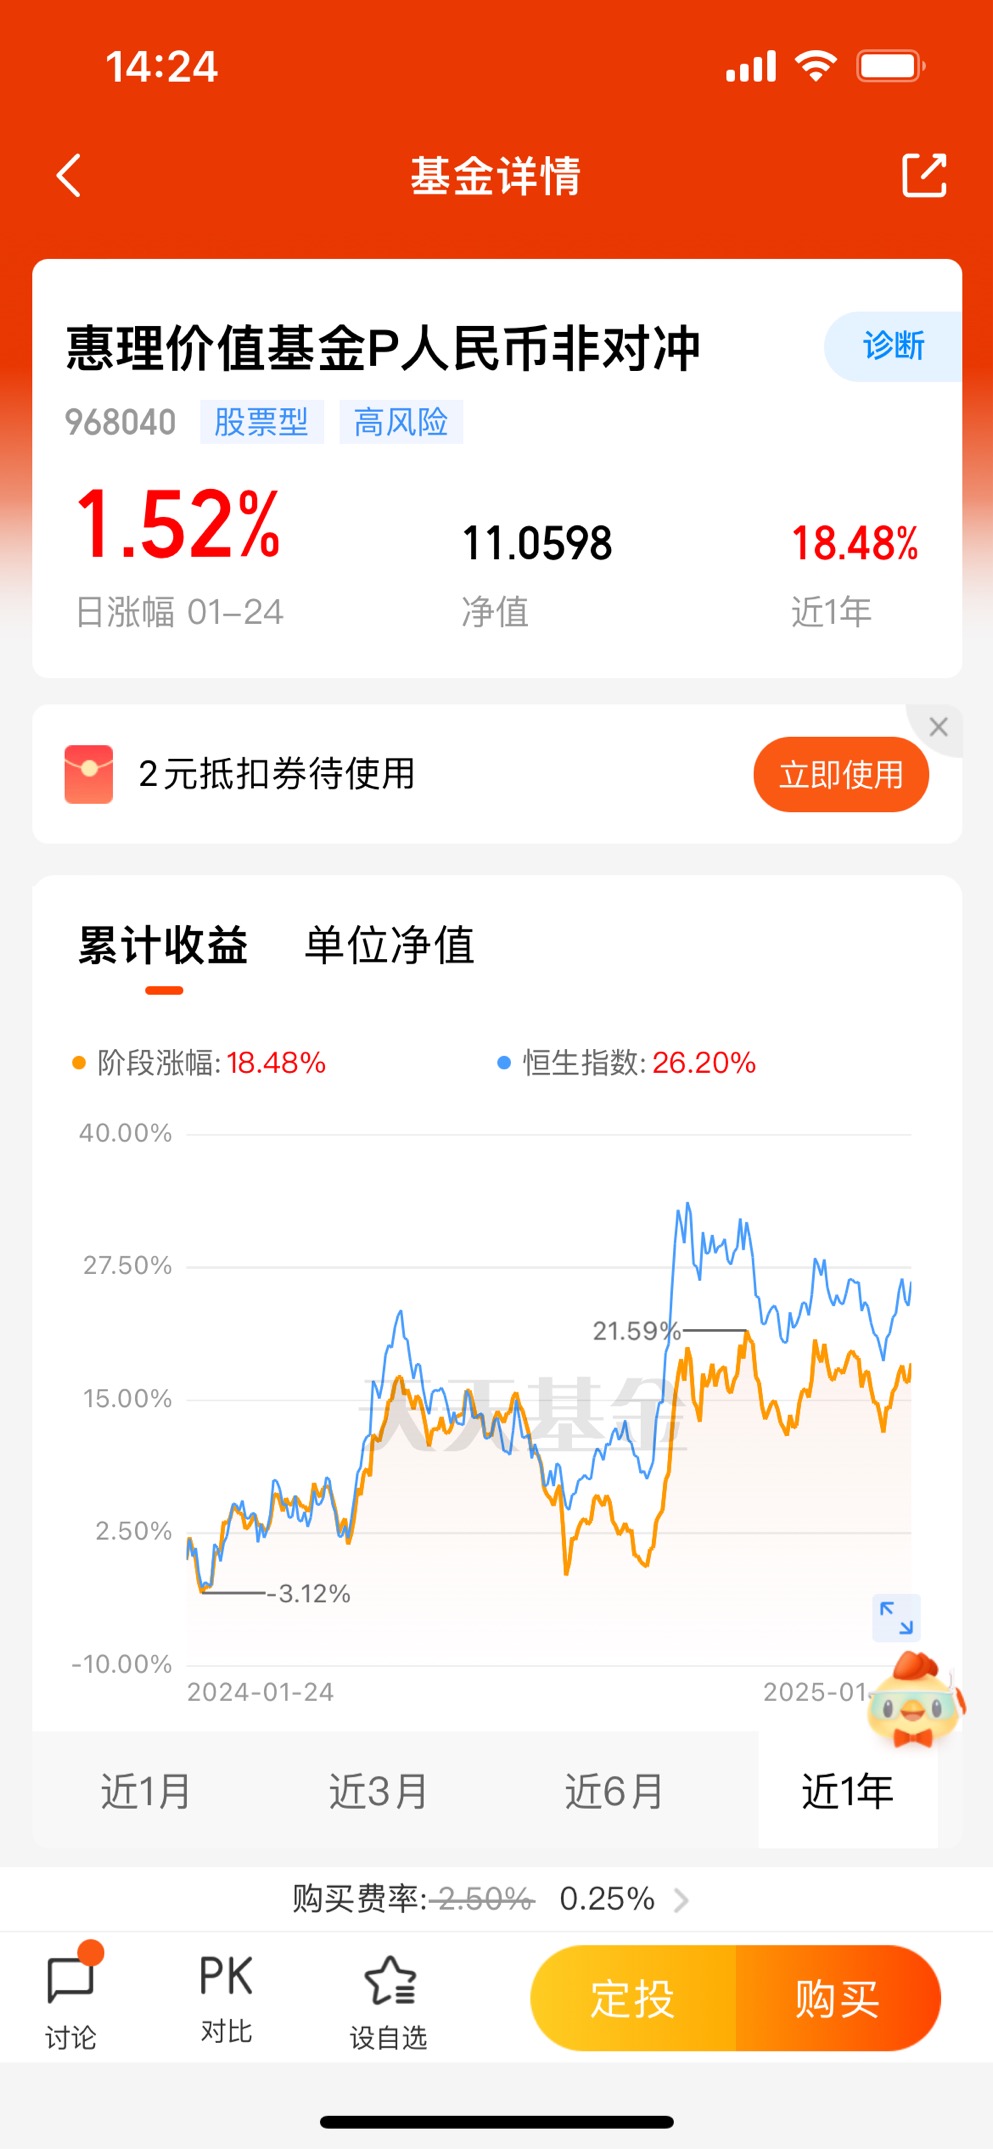Click the 立即使用 button

(x=841, y=774)
